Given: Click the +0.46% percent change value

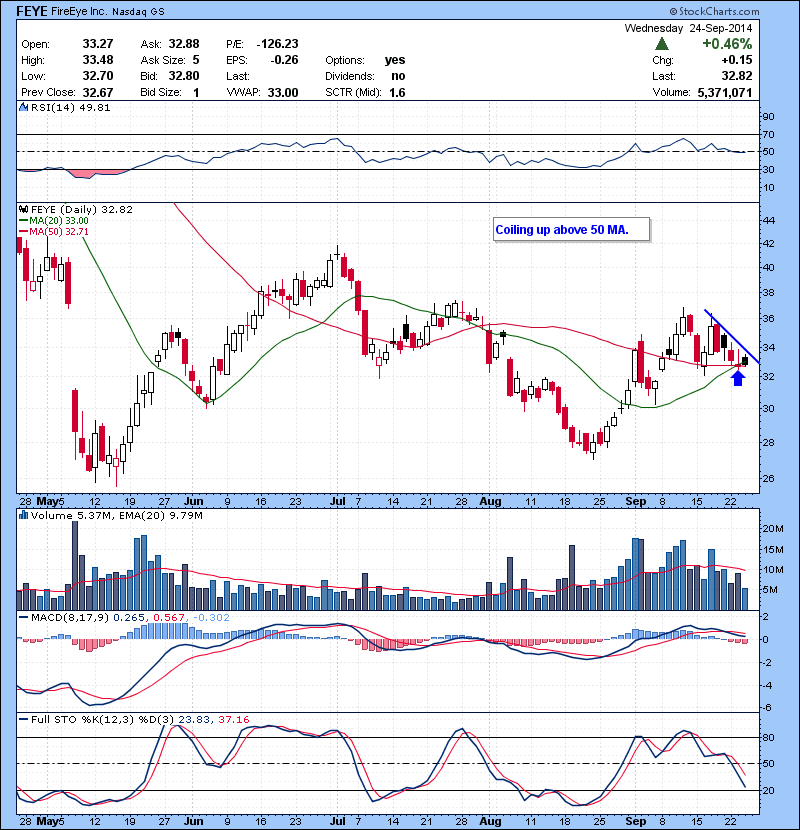Looking at the screenshot, I should 727,44.
